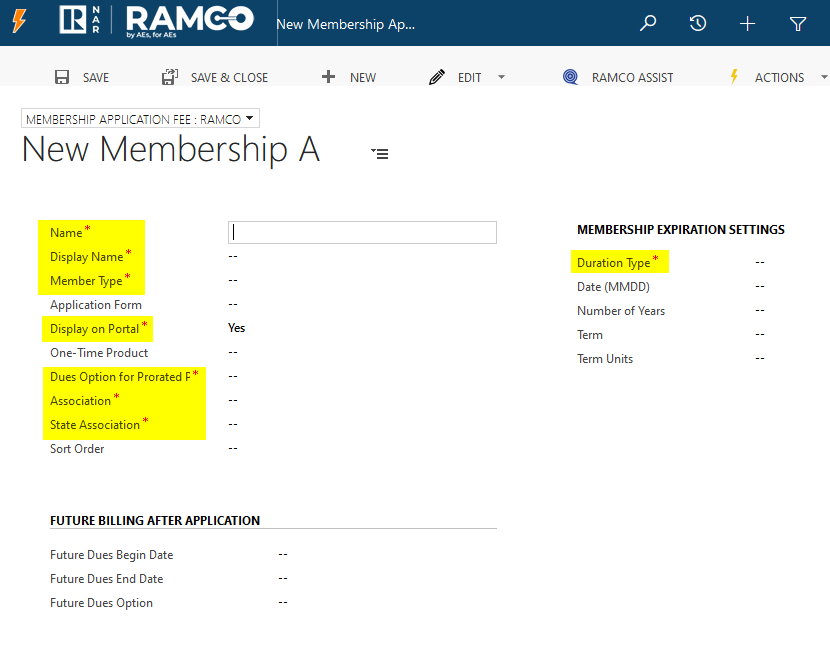
Task: Click the New button in toolbar
Action: tap(349, 77)
